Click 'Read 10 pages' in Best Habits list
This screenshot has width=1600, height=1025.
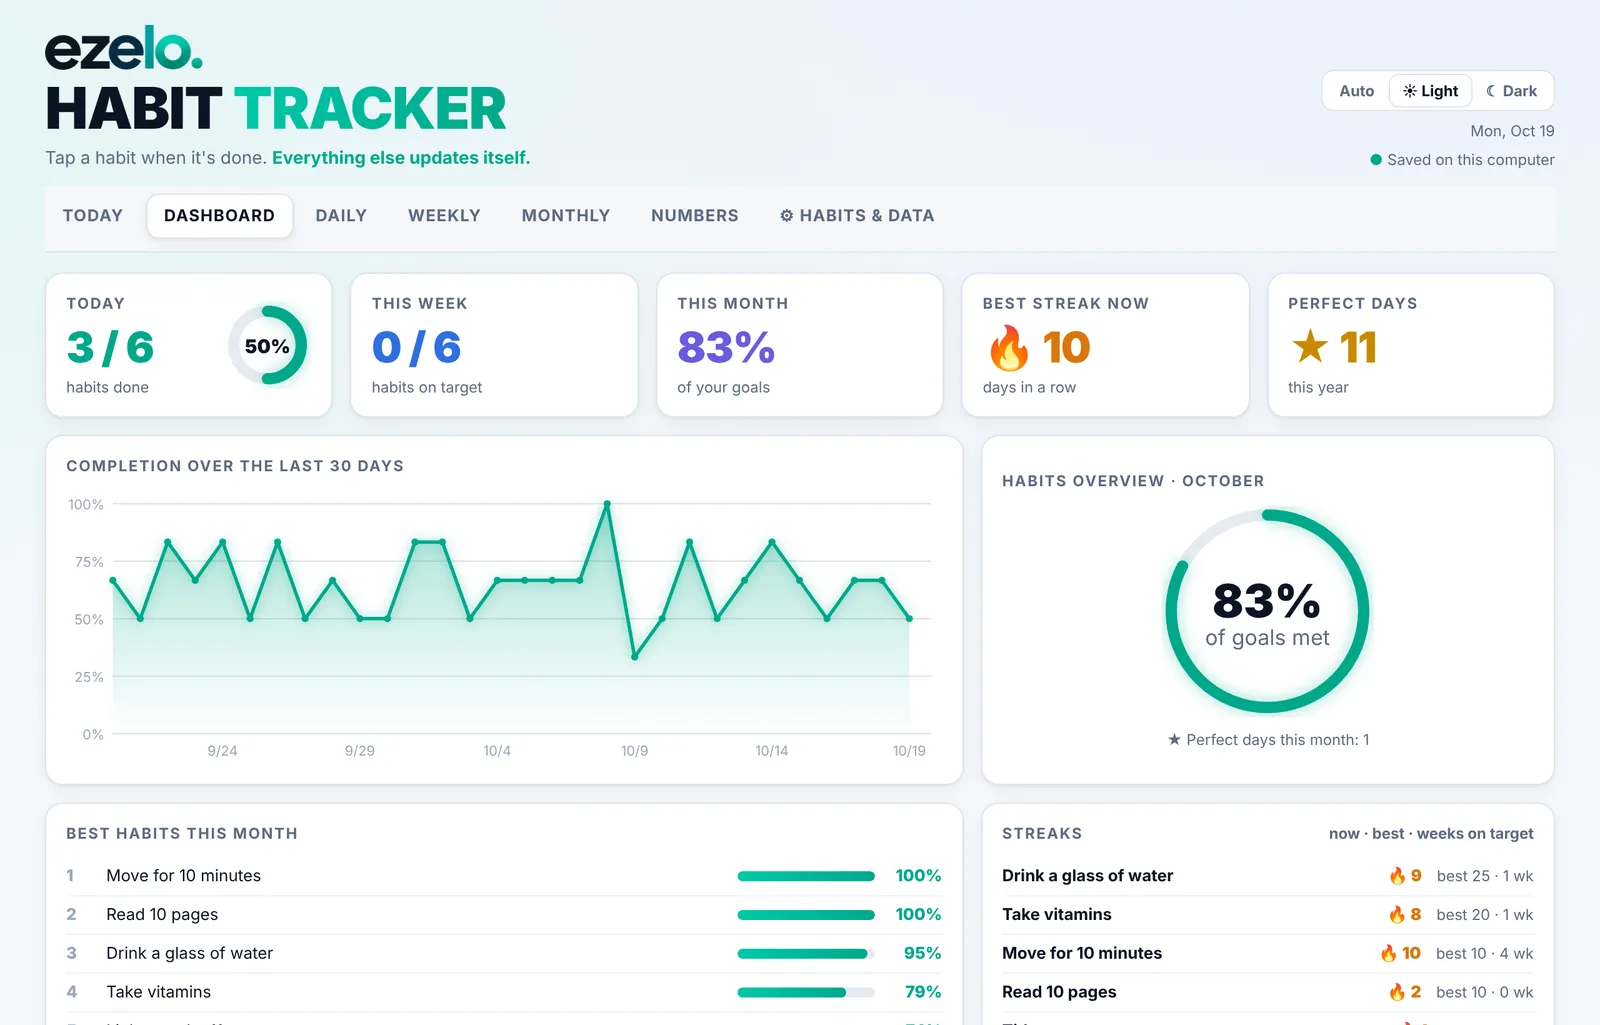(x=162, y=915)
